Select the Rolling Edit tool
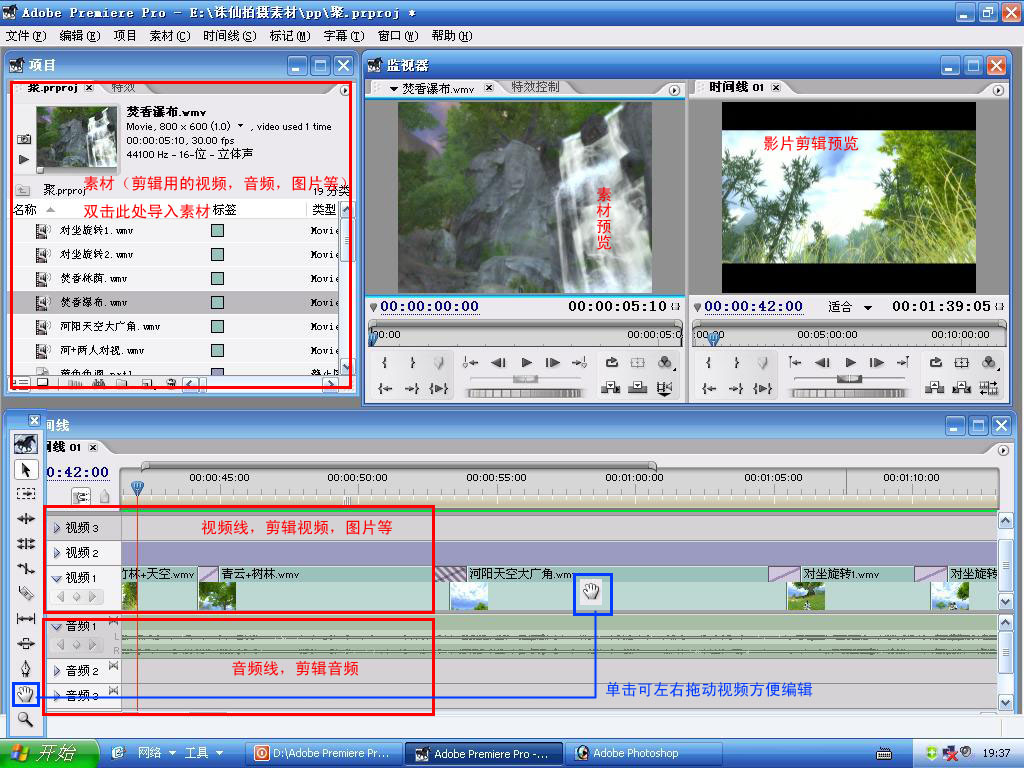The image size is (1024, 768). [x=25, y=543]
